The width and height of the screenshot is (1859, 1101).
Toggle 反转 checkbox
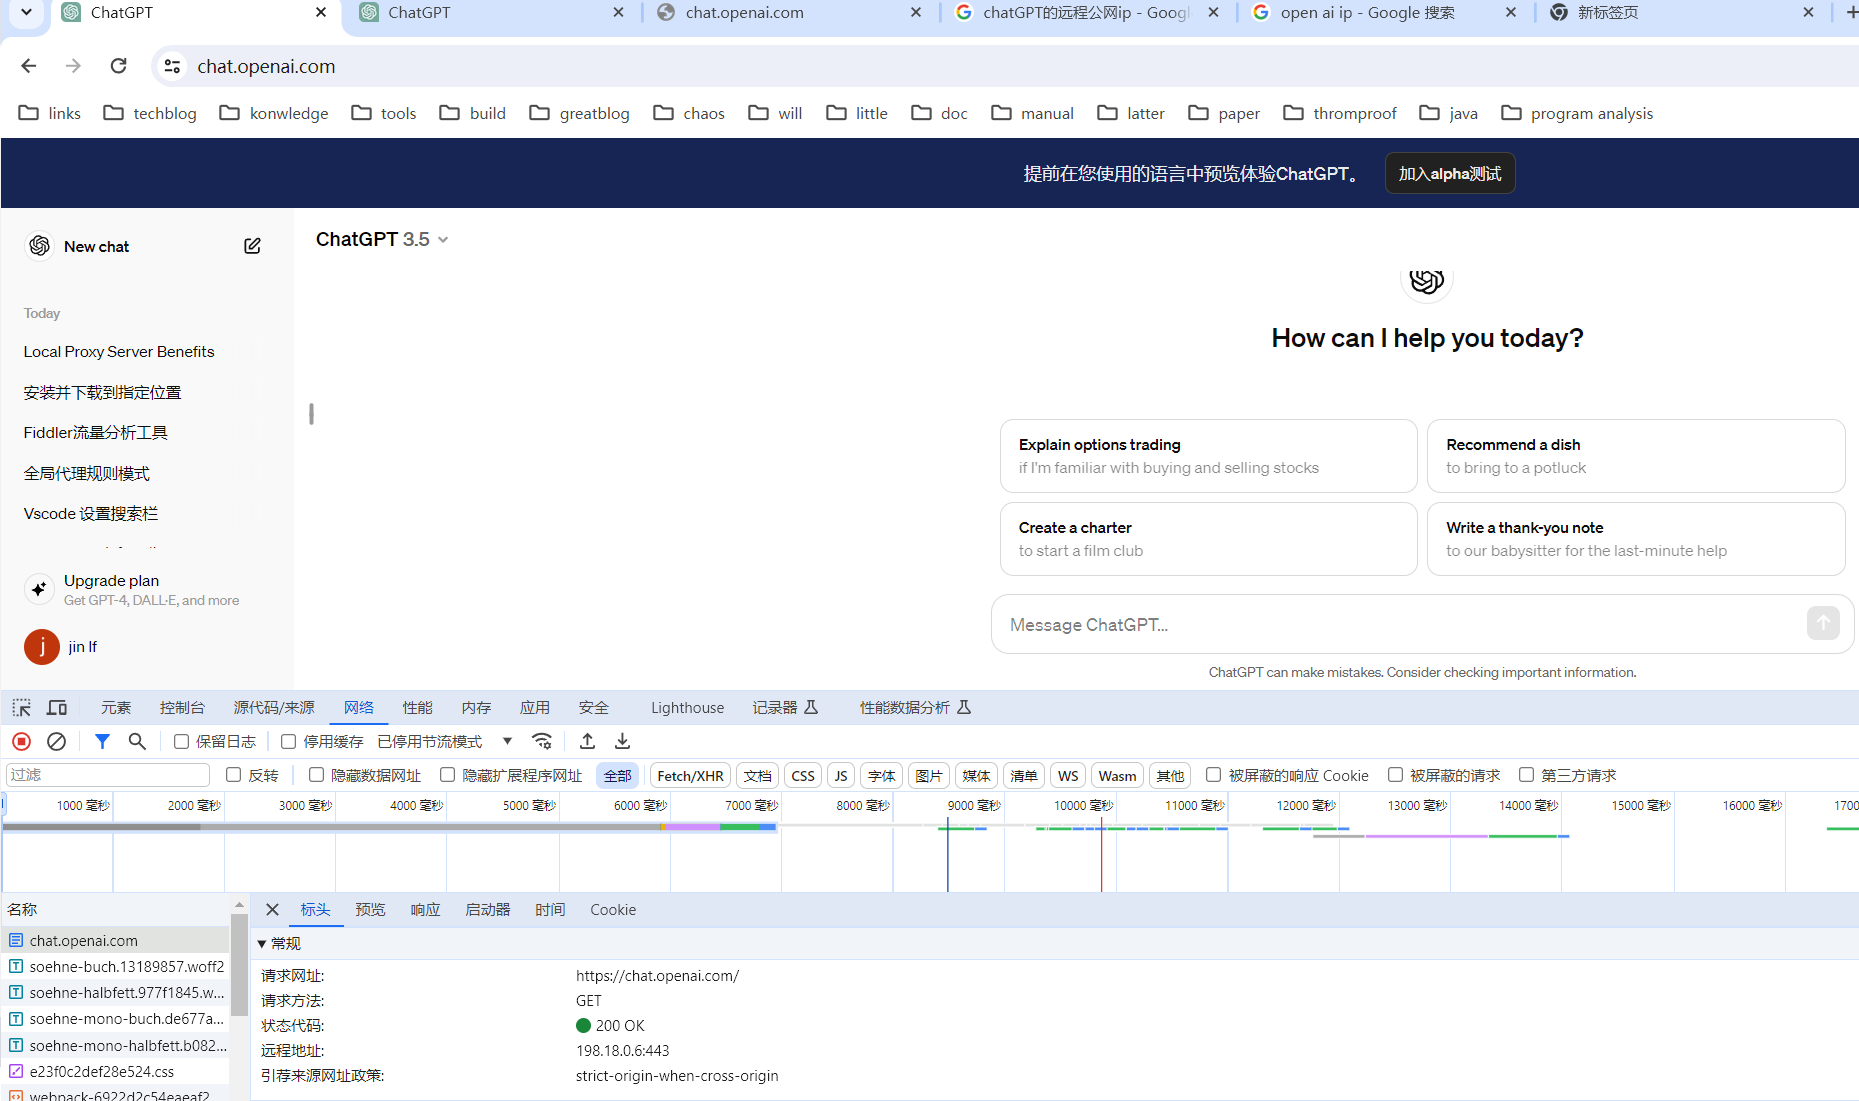tap(233, 775)
